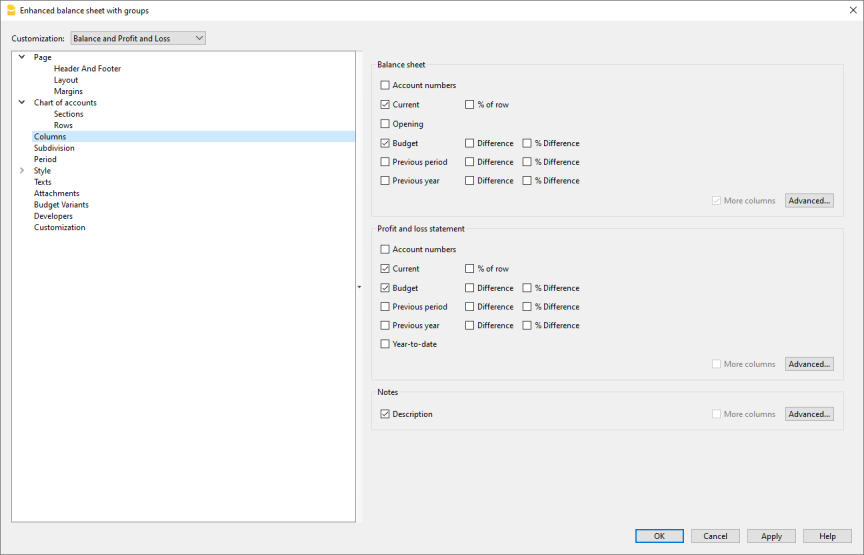Close the Enhanced balance sheet dialog
The image size is (864, 555).
click(852, 10)
